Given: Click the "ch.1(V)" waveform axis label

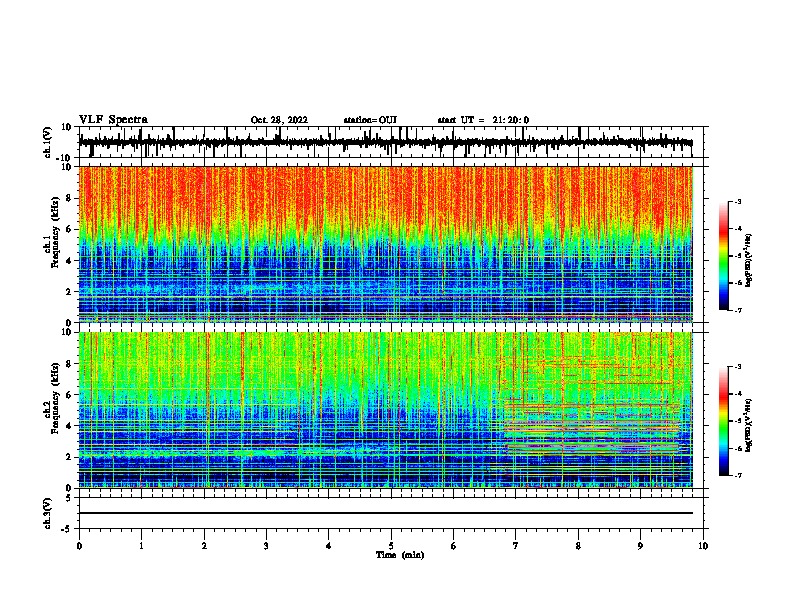Looking at the screenshot, I should click(x=48, y=142).
